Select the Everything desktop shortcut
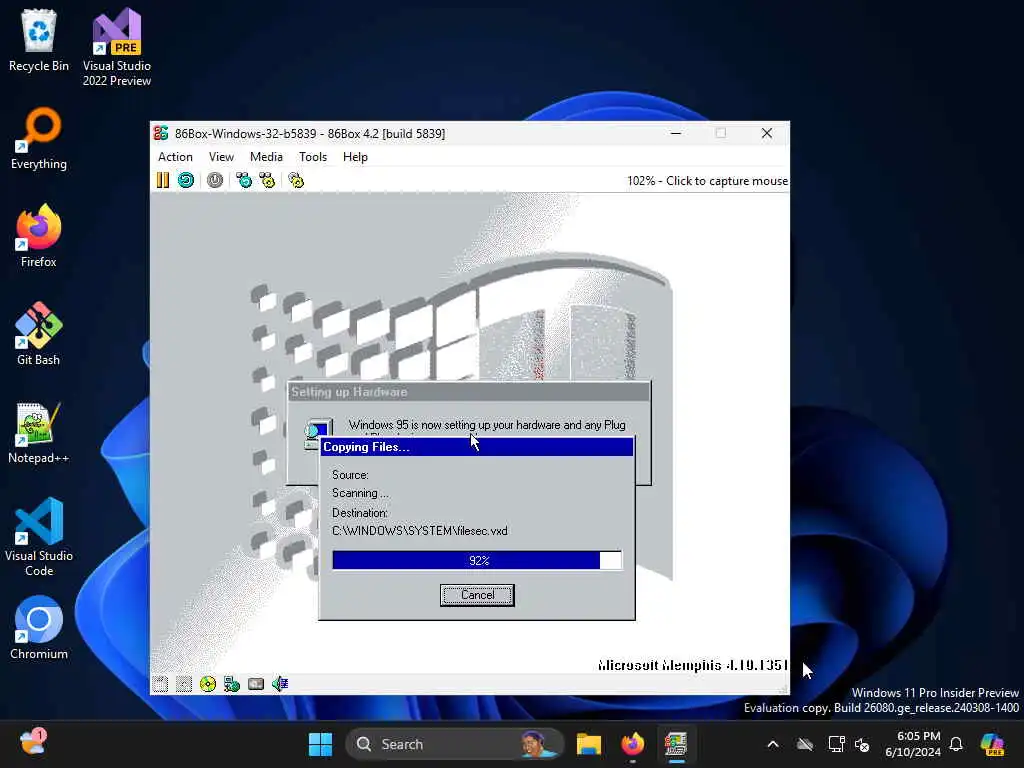 click(x=39, y=138)
